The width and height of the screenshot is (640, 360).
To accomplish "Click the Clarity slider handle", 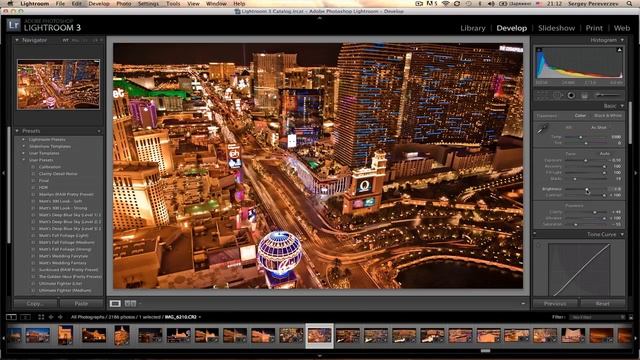I will coord(594,212).
